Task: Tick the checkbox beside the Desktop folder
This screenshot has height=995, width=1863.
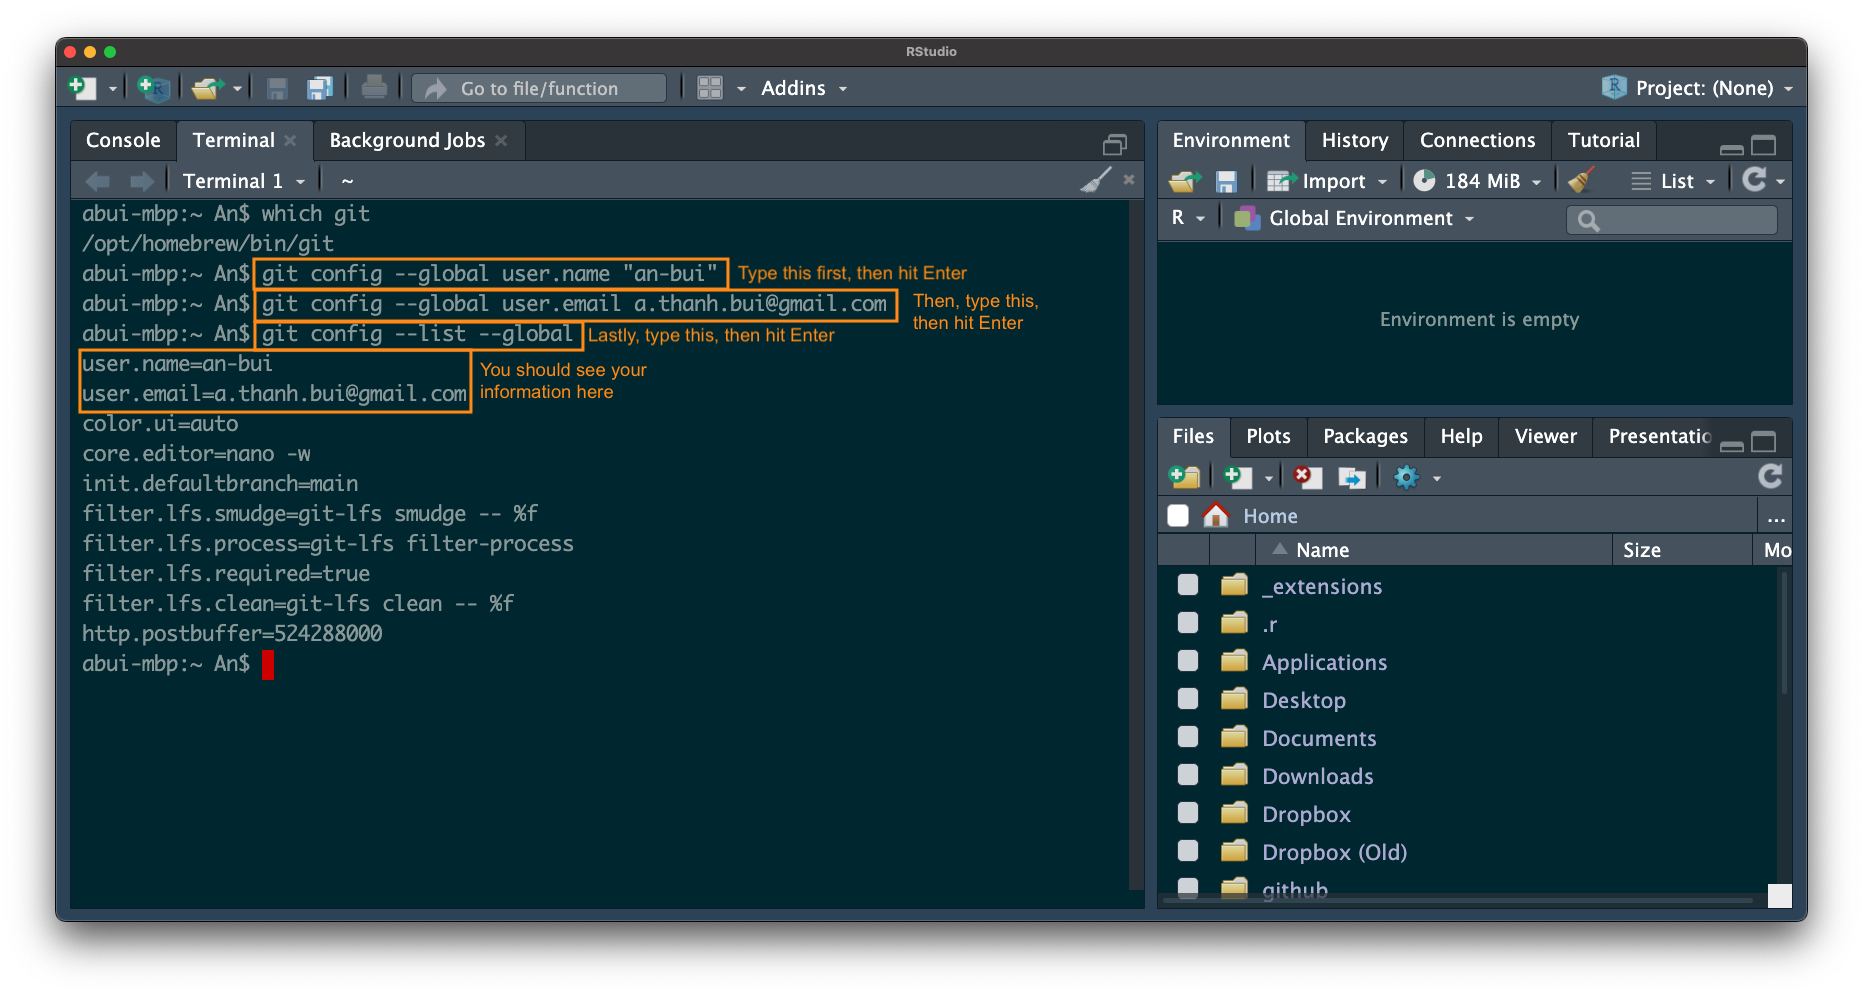Action: click(1188, 699)
